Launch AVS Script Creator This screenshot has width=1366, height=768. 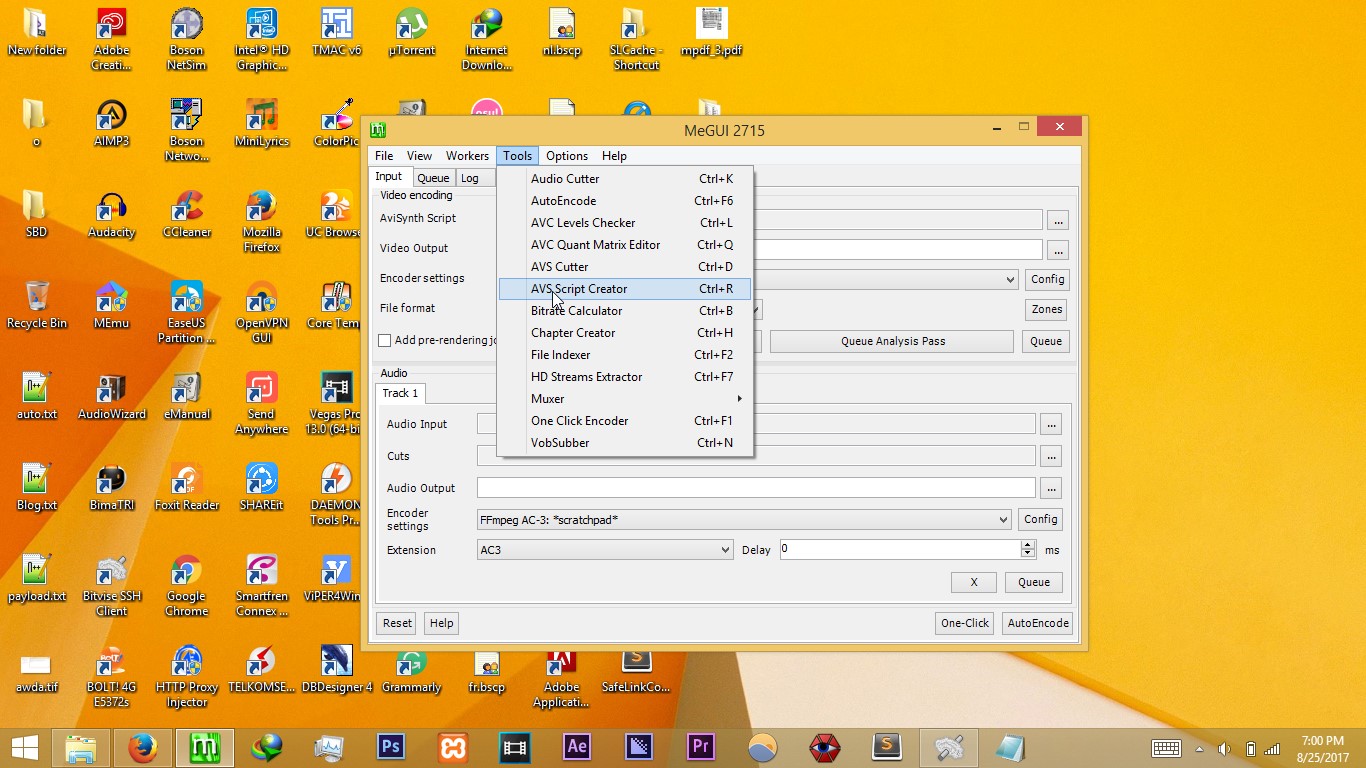[x=625, y=289]
